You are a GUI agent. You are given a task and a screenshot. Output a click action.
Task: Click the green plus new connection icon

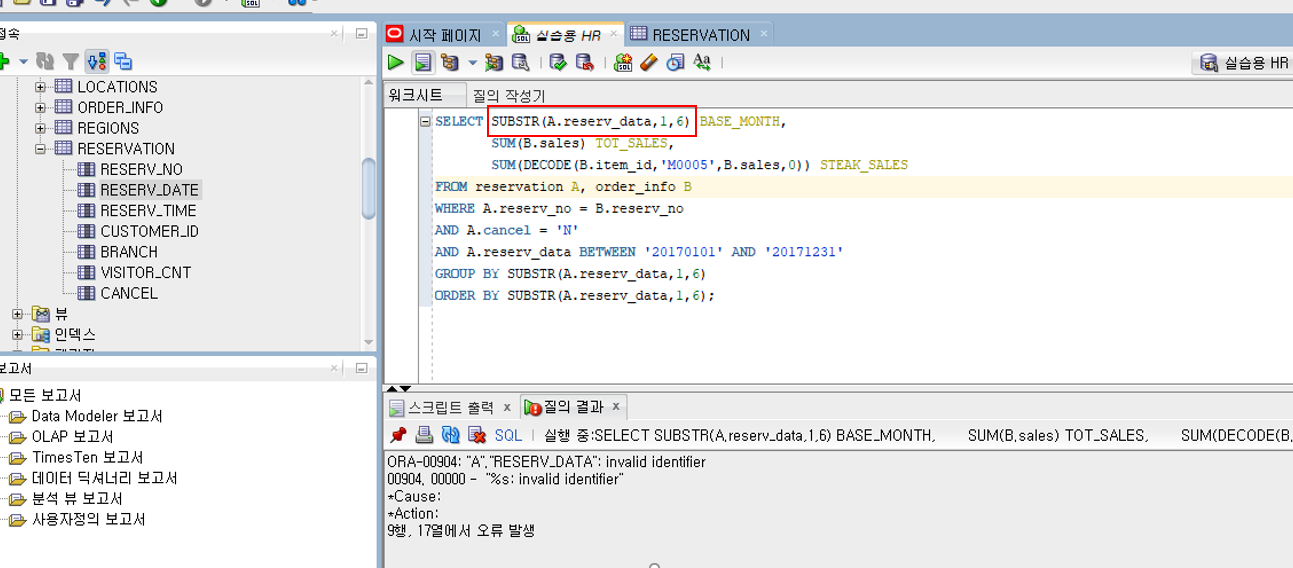(x=3, y=62)
